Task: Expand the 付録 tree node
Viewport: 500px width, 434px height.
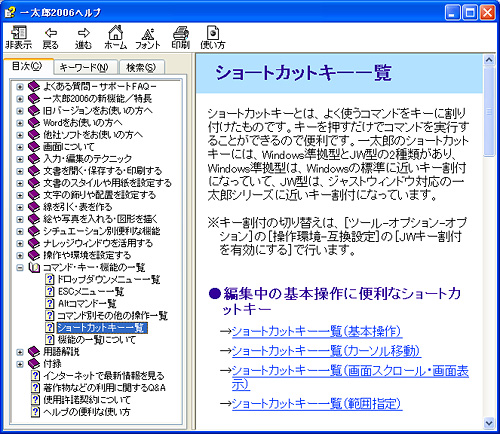Action: [20, 364]
